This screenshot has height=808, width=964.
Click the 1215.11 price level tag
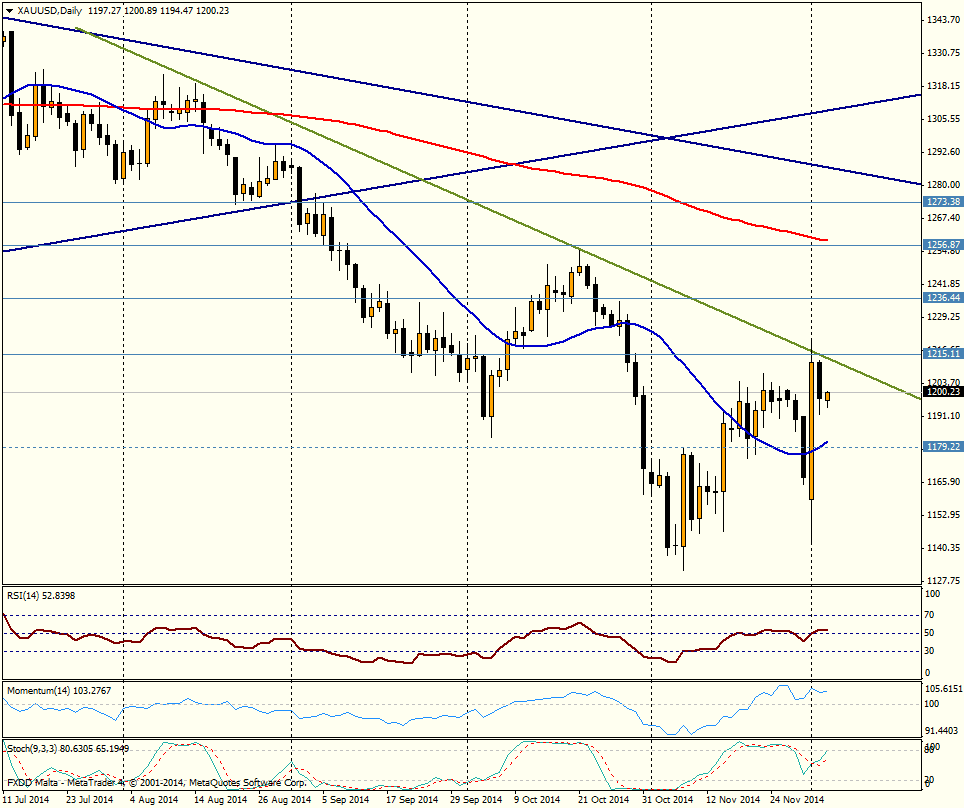pyautogui.click(x=941, y=354)
